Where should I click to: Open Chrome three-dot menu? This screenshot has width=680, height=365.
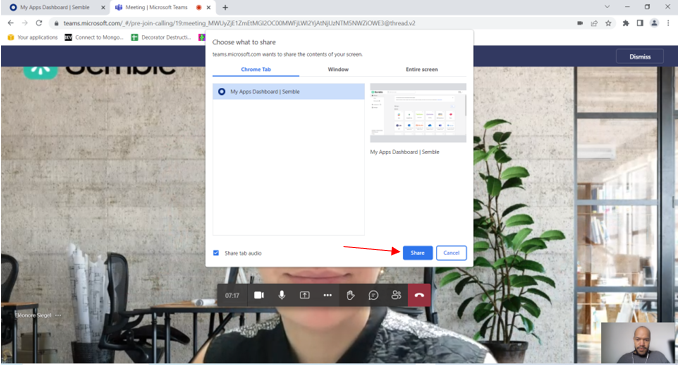point(668,23)
